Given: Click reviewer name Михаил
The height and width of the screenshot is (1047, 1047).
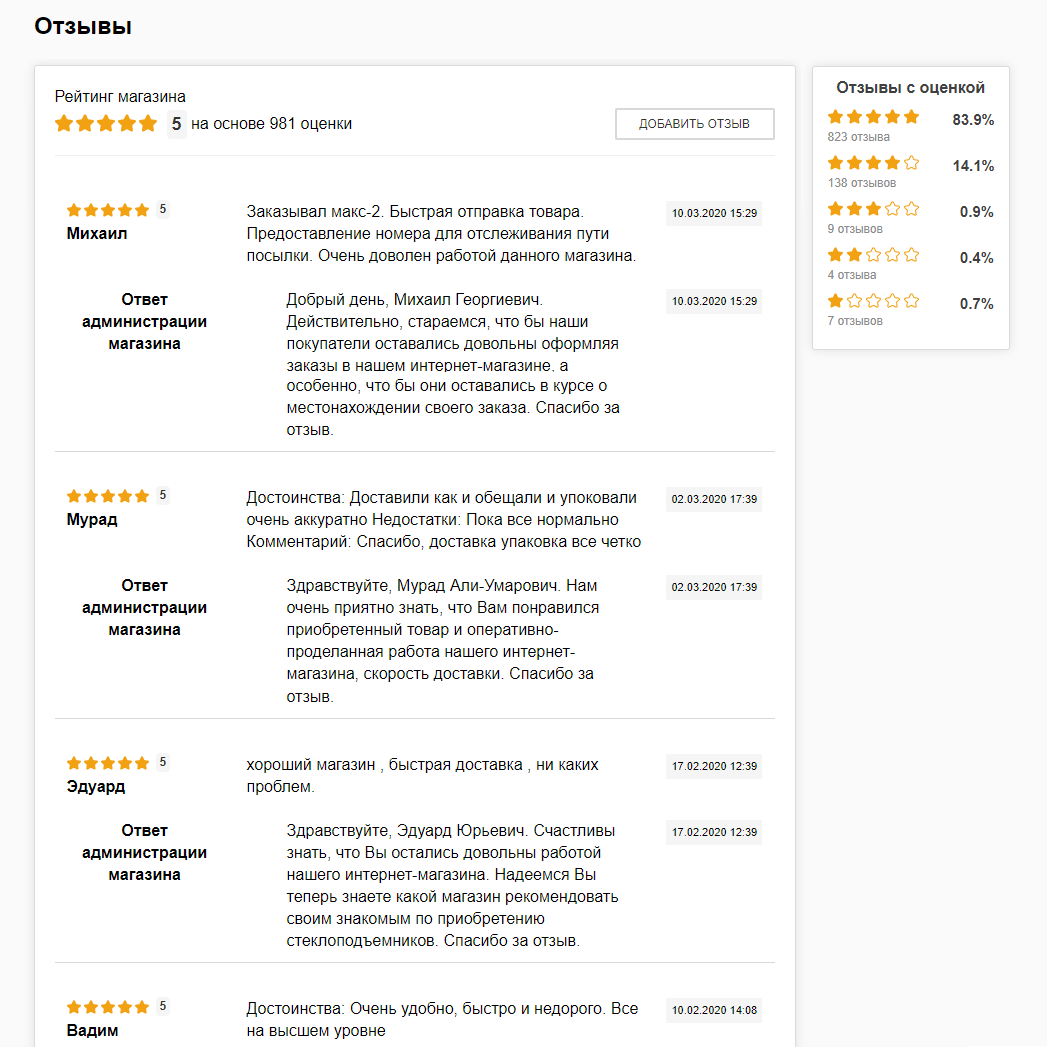Looking at the screenshot, I should tap(97, 234).
